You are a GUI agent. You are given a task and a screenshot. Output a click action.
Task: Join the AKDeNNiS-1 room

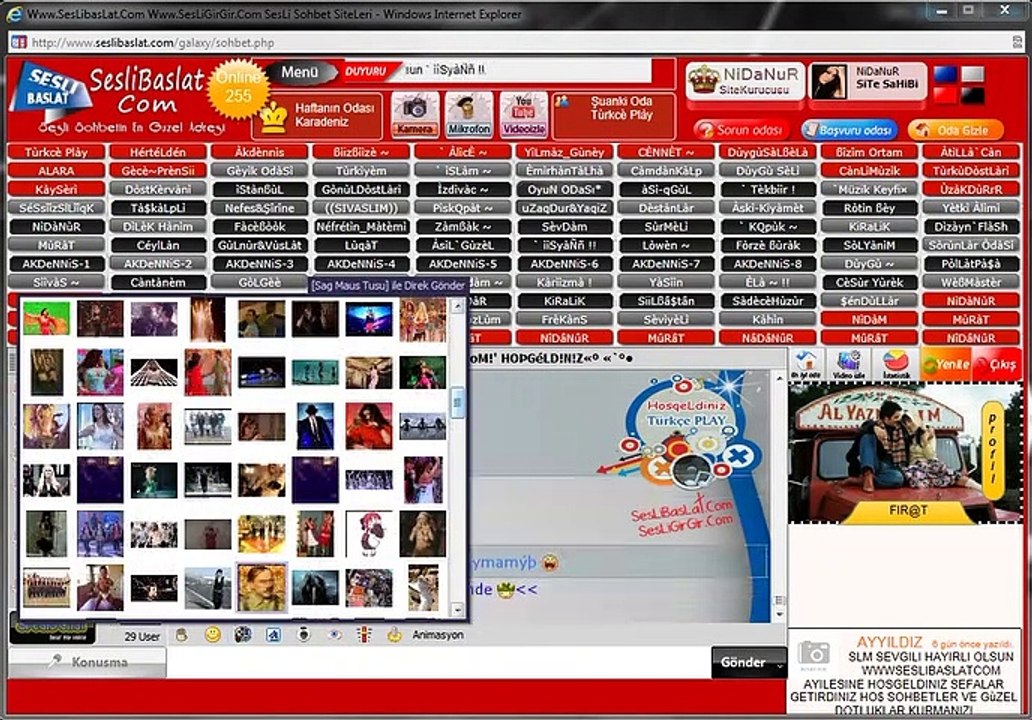coord(56,264)
